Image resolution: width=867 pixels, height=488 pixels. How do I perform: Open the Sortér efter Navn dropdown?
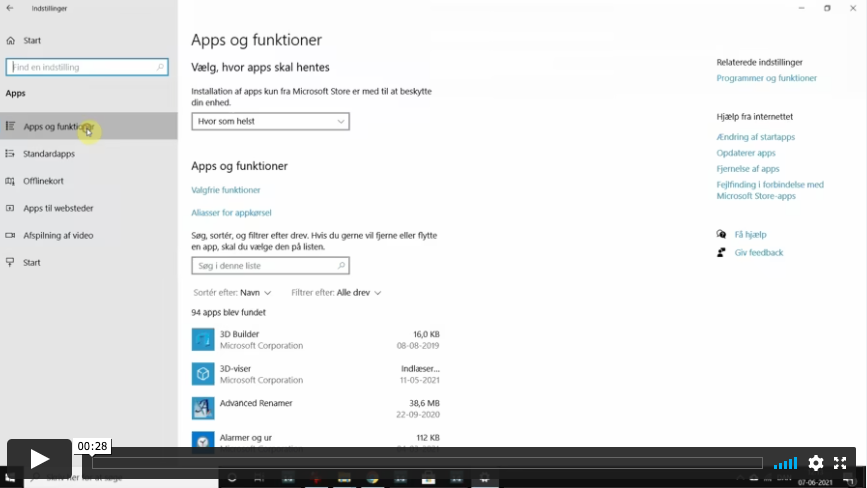[x=255, y=293]
